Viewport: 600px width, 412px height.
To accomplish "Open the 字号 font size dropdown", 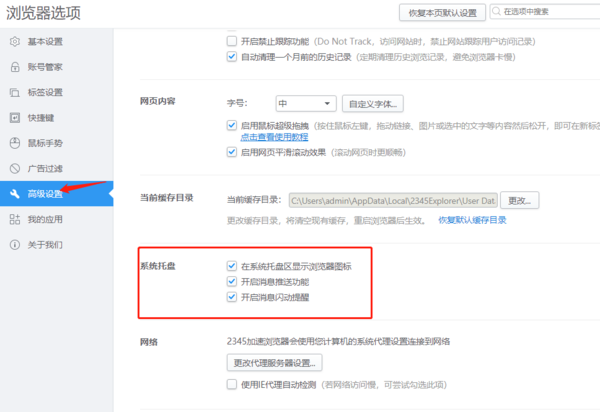I will pyautogui.click(x=304, y=103).
